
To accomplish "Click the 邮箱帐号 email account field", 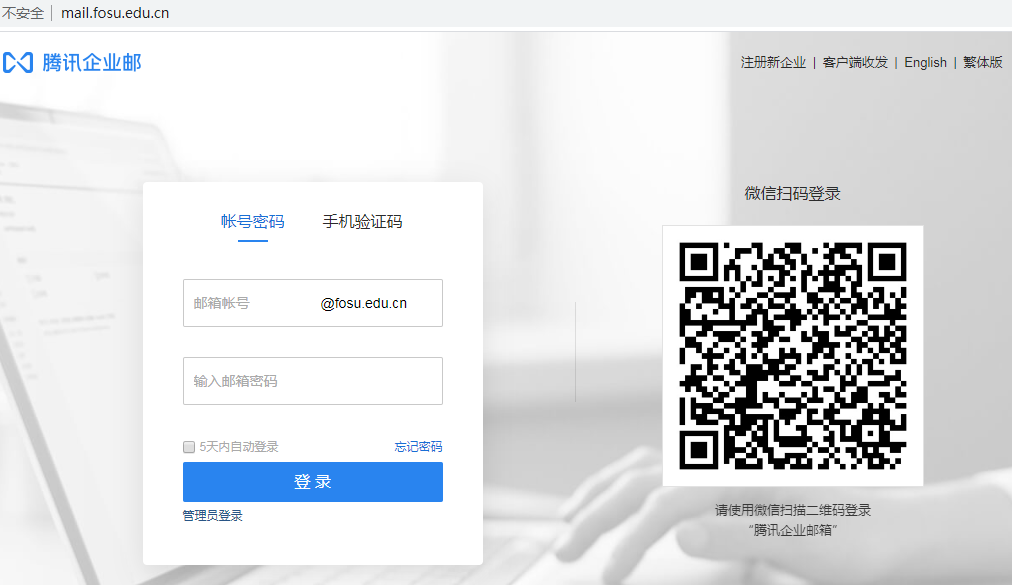I will 250,302.
